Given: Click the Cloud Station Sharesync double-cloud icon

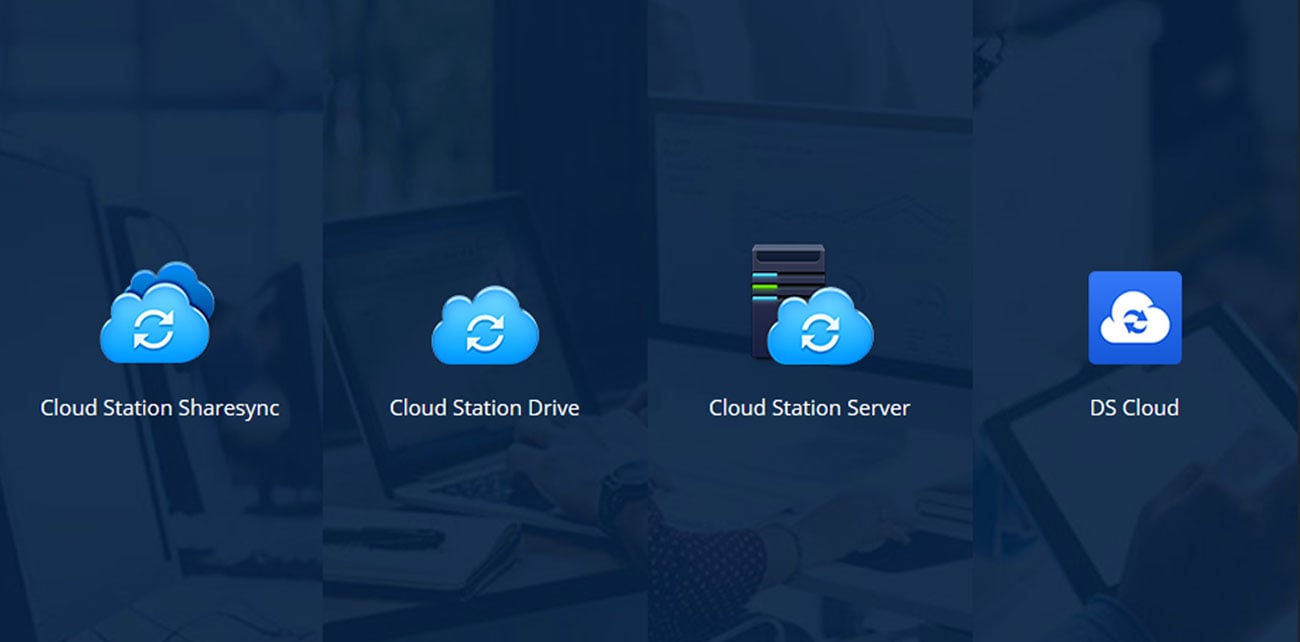Looking at the screenshot, I should [157, 312].
